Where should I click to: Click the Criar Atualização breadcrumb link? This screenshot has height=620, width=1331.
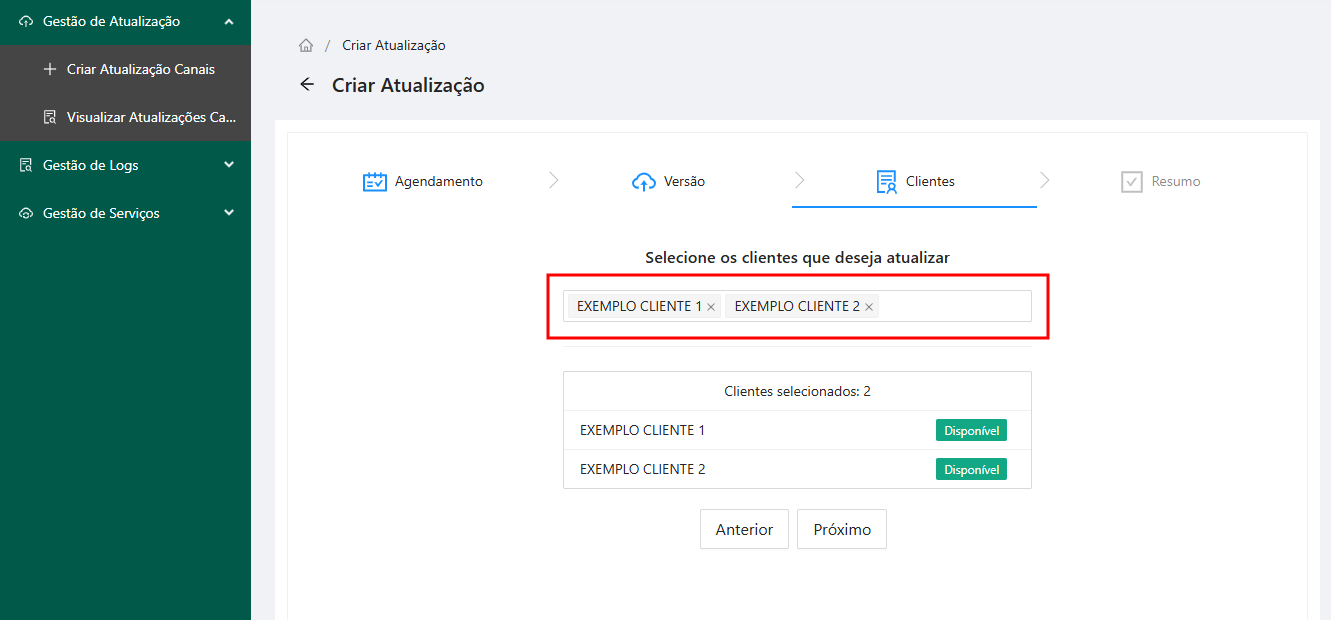click(394, 46)
